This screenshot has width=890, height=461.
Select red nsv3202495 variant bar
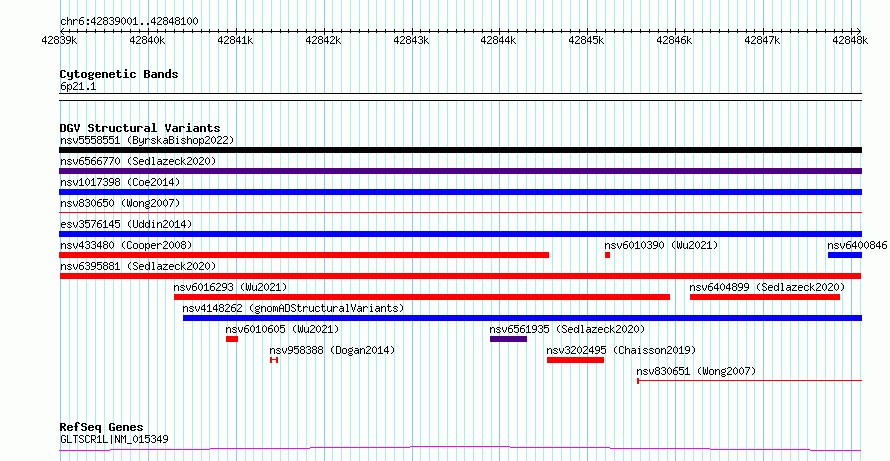coord(576,360)
